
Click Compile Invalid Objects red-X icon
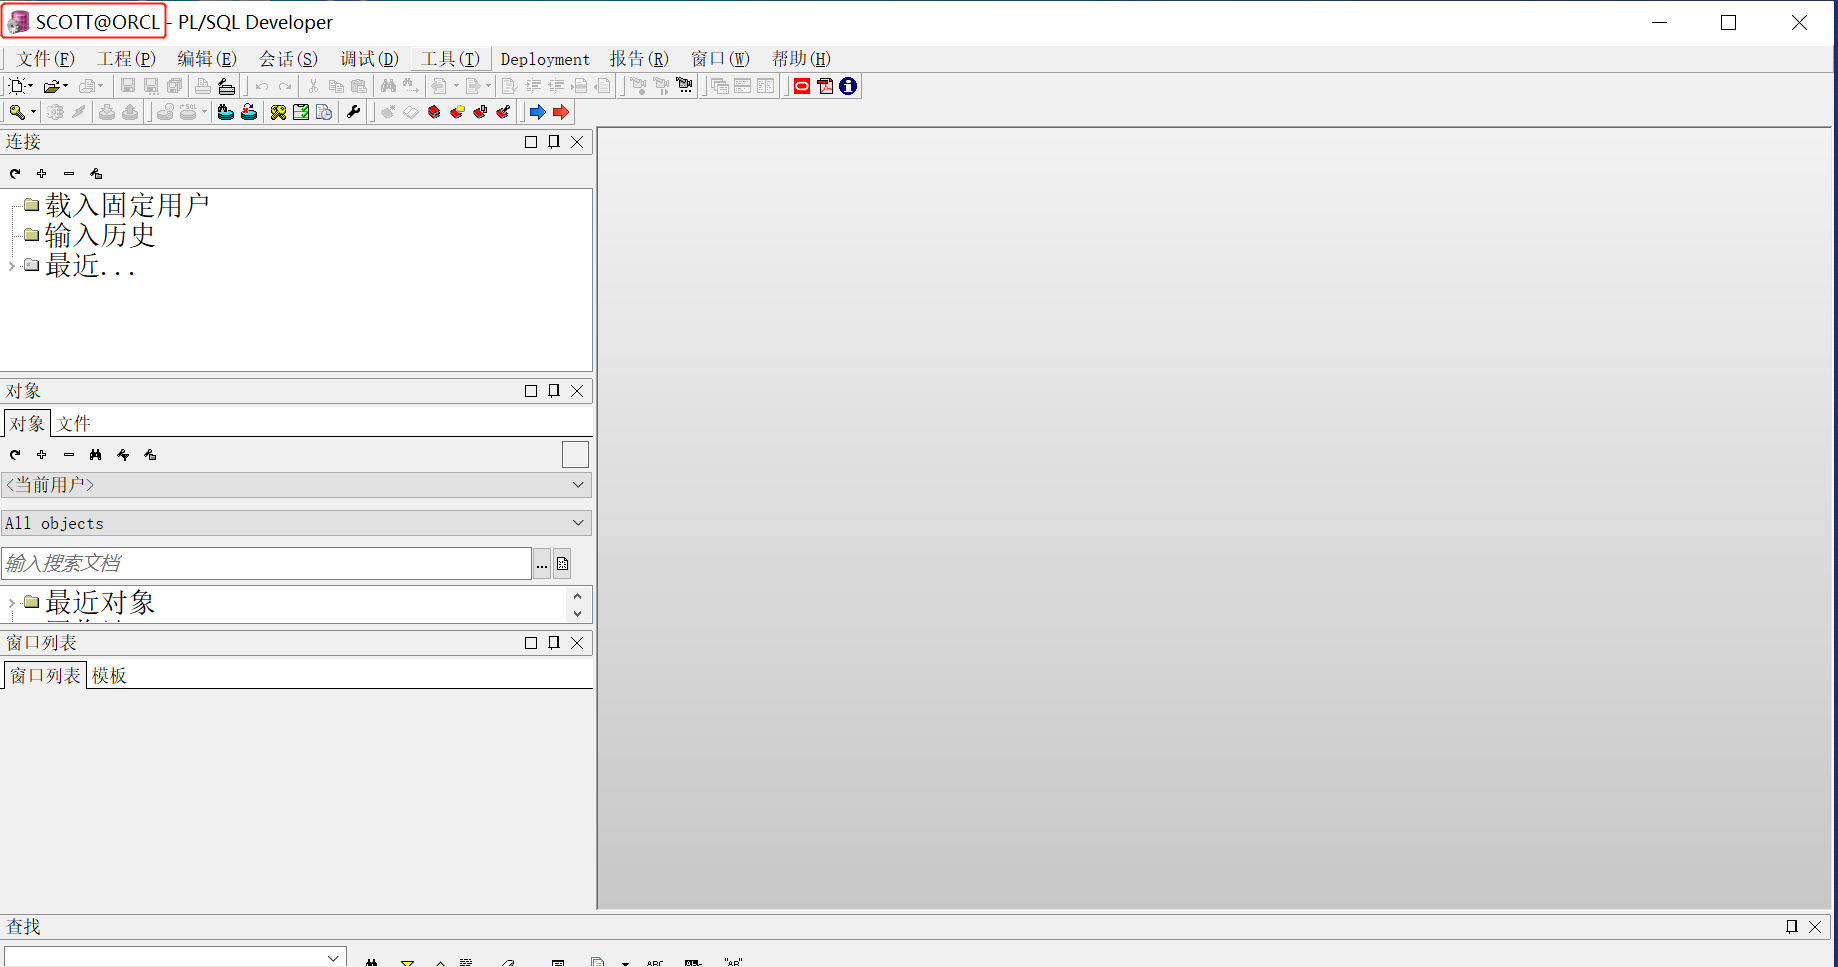pos(249,112)
